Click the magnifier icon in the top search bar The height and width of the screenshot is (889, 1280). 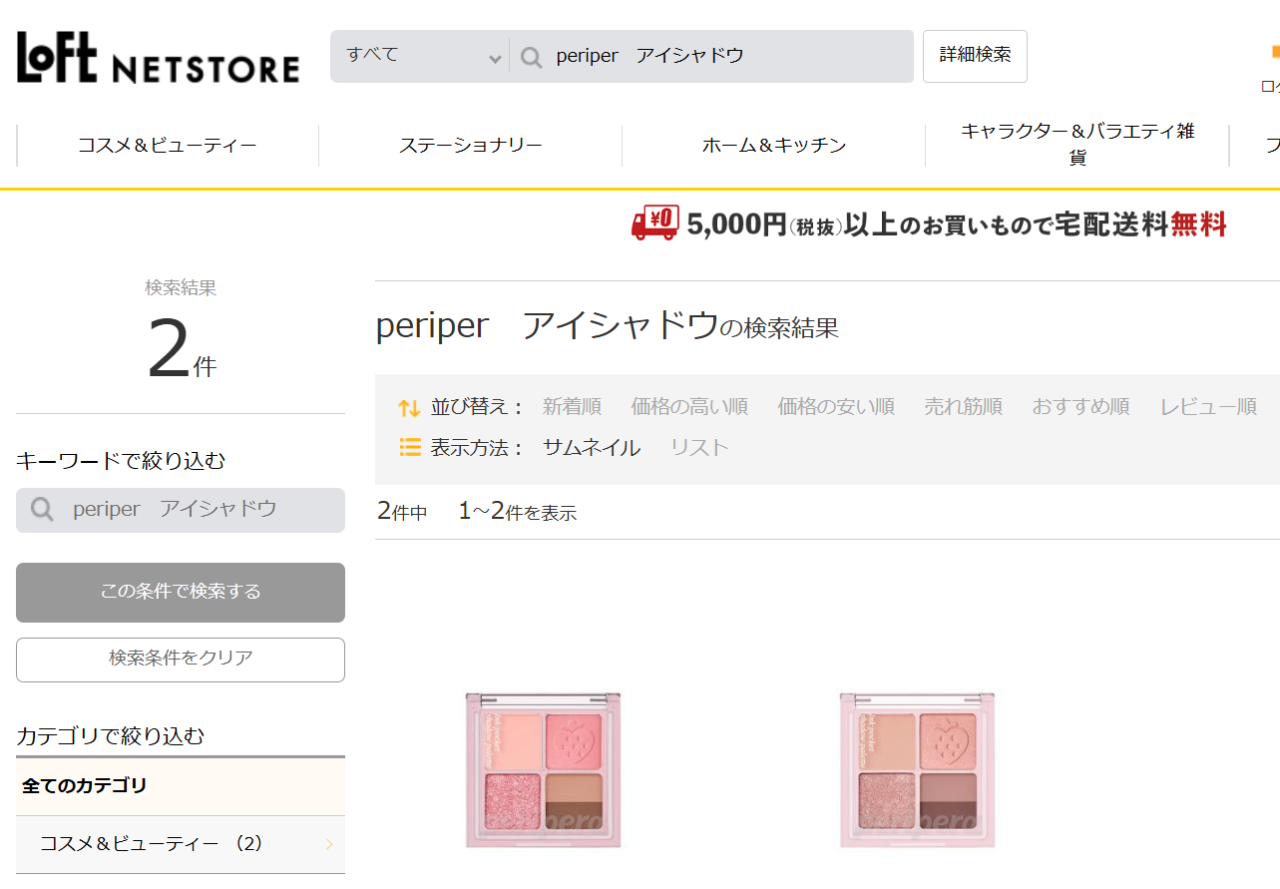532,56
